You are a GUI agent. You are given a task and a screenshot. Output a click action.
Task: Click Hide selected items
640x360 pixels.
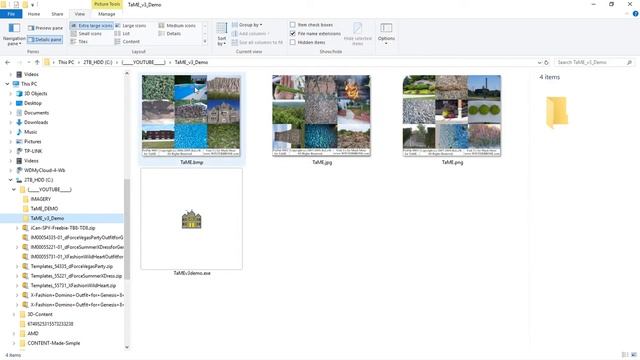point(358,34)
